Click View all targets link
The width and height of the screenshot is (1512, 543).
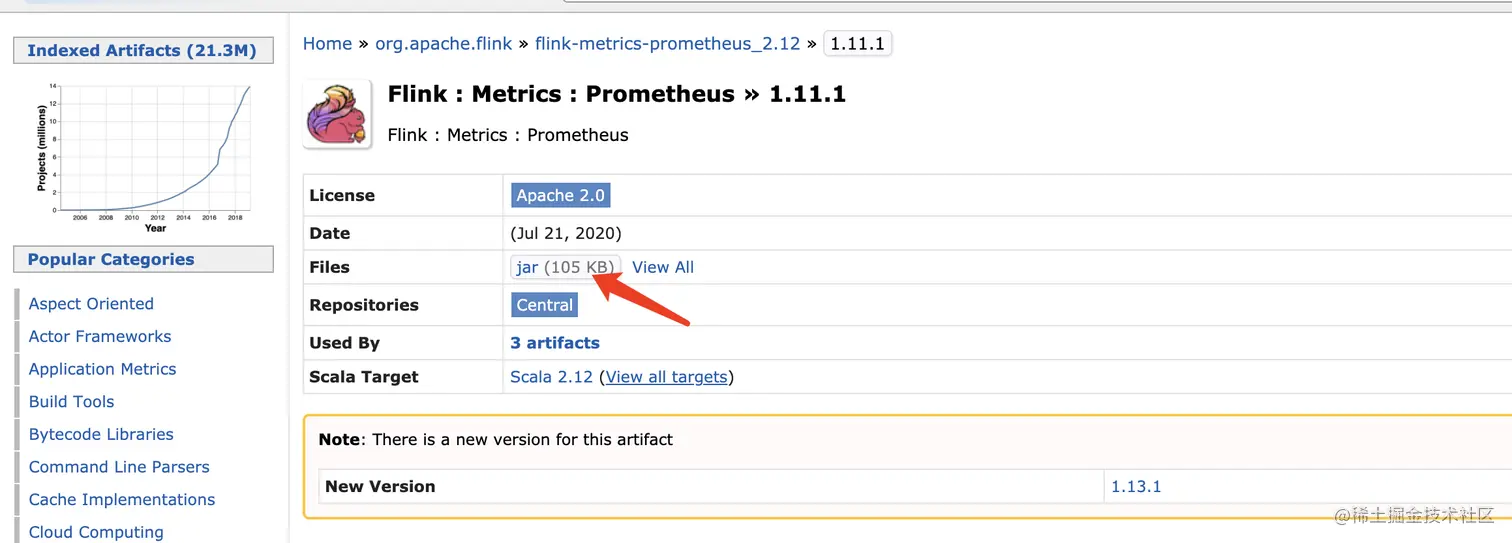[x=667, y=377]
